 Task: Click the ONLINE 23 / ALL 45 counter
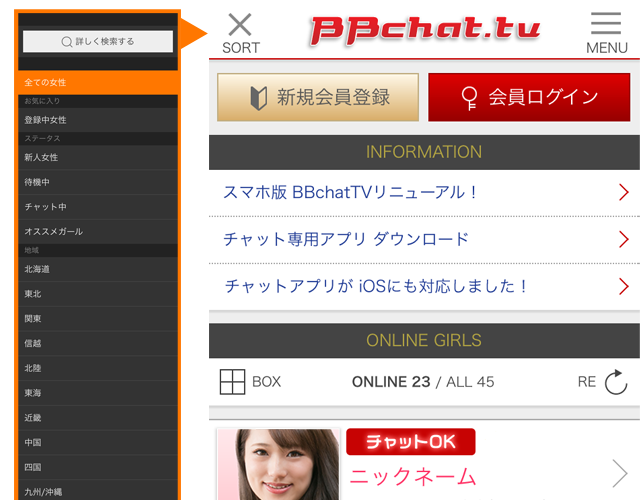click(x=423, y=382)
